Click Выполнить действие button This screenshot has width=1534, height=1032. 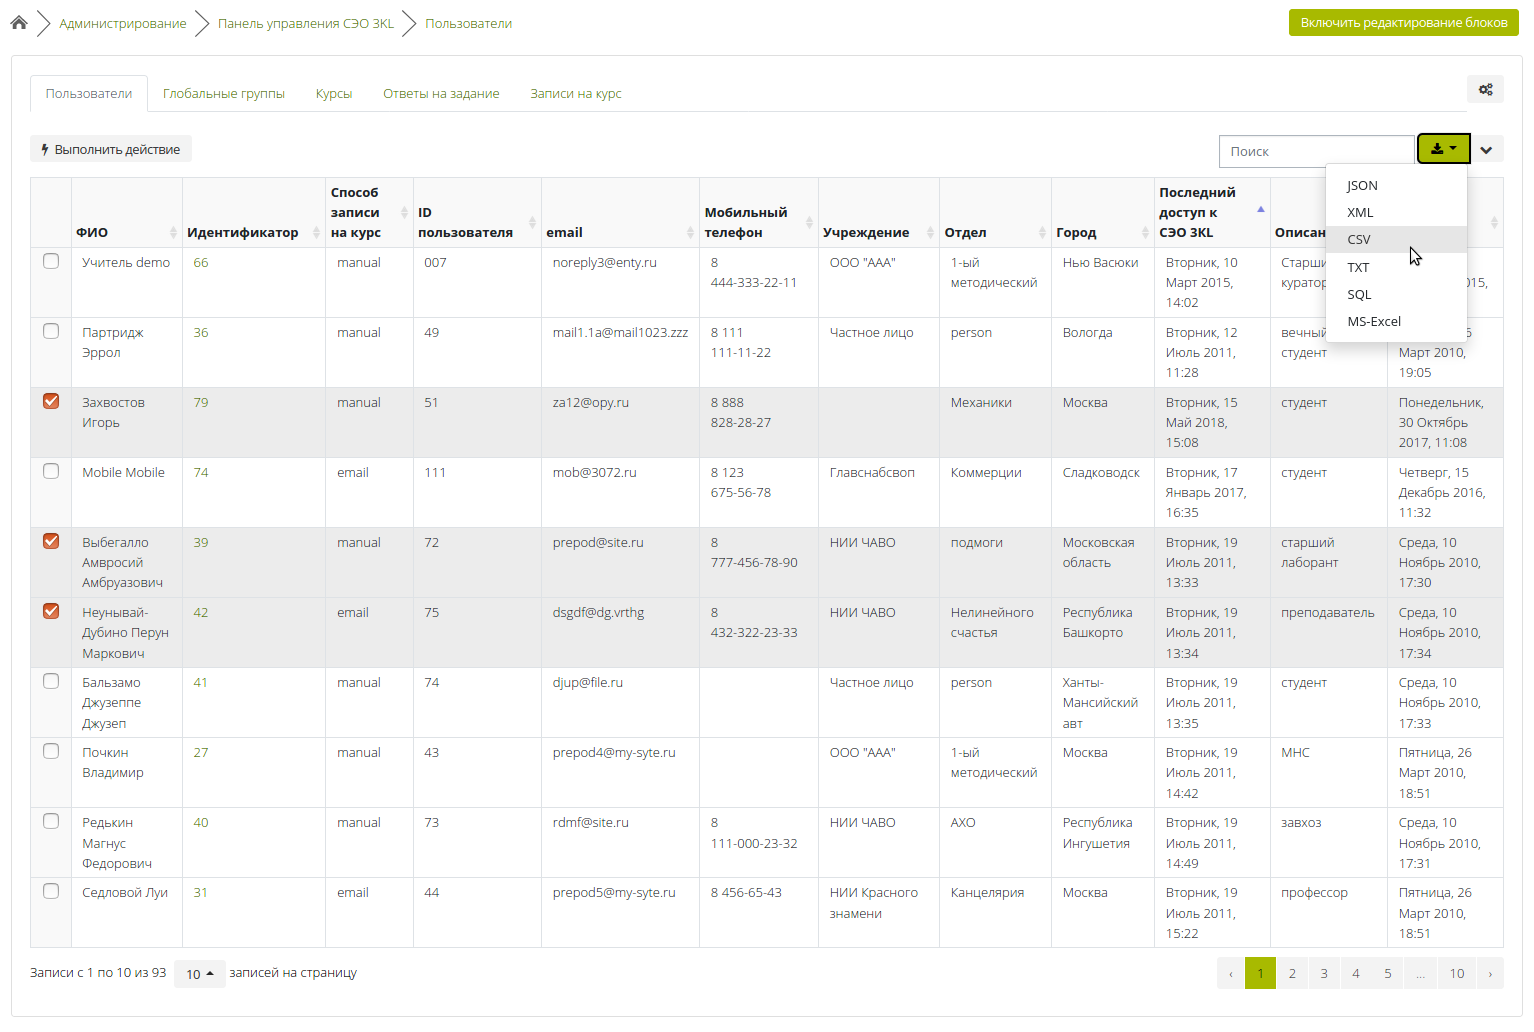coord(111,149)
